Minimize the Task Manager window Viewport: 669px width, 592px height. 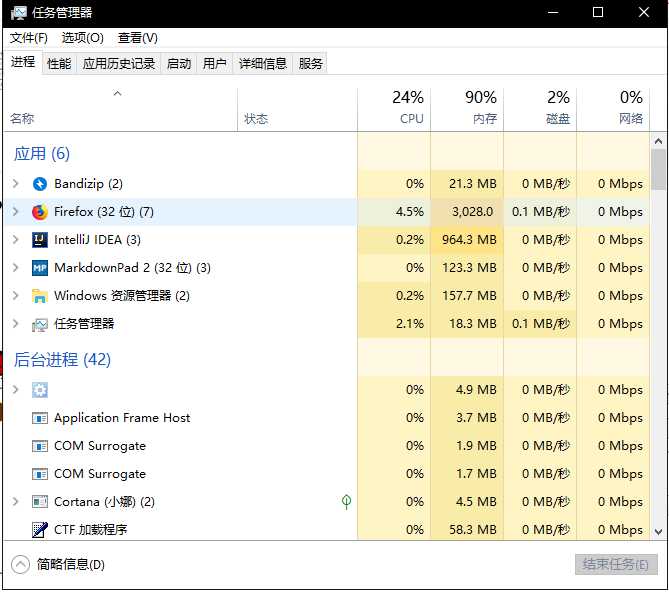pos(553,13)
